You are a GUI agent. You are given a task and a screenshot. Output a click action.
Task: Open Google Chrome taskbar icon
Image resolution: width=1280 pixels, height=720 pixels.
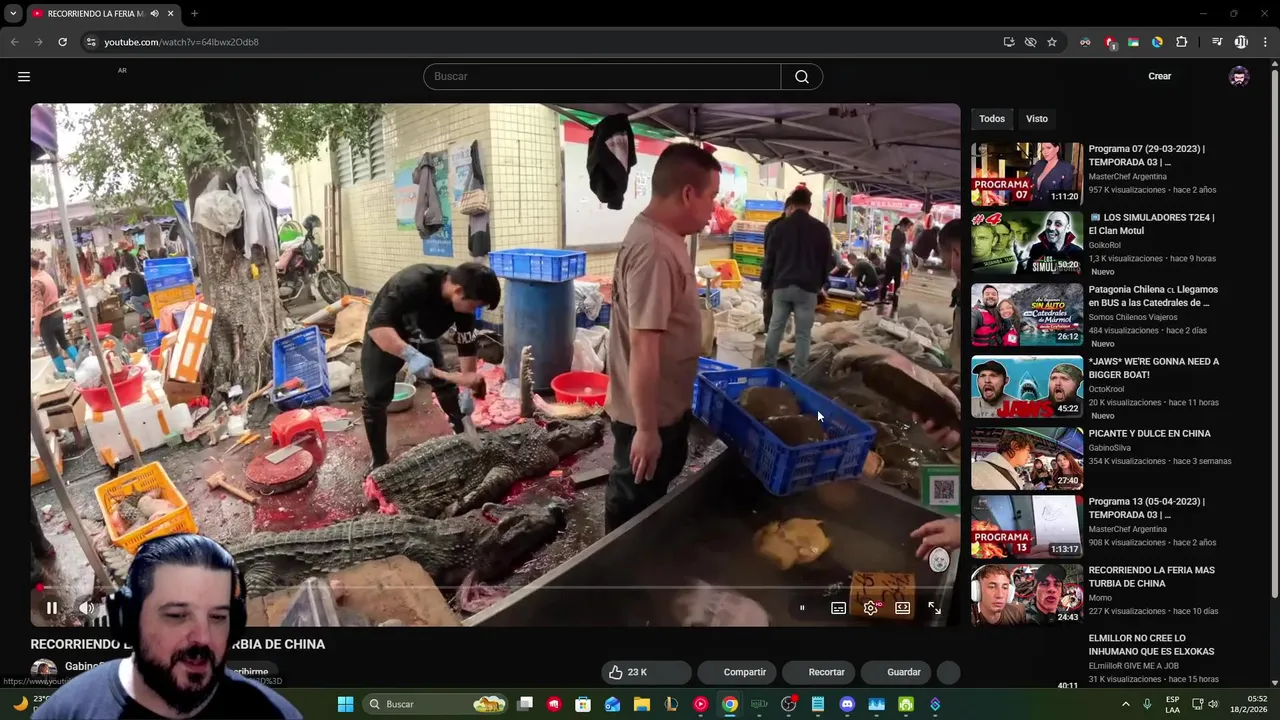(x=730, y=704)
